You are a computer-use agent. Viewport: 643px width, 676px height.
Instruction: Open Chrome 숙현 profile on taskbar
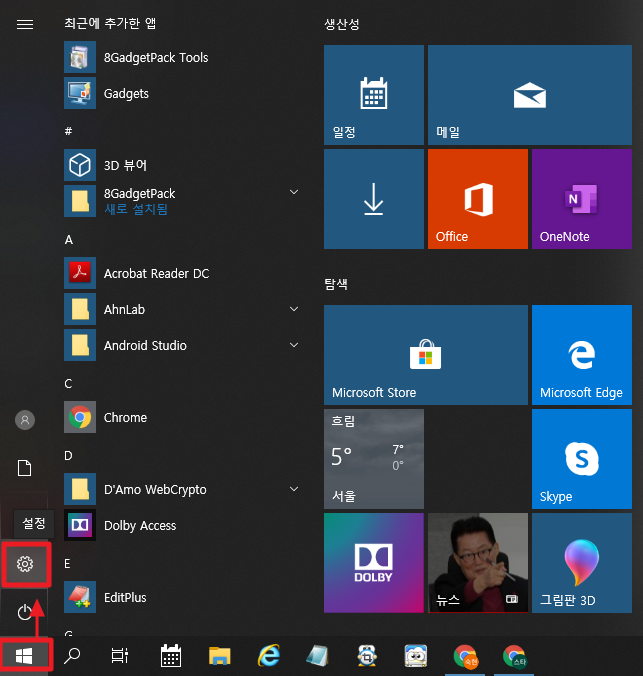(x=466, y=657)
